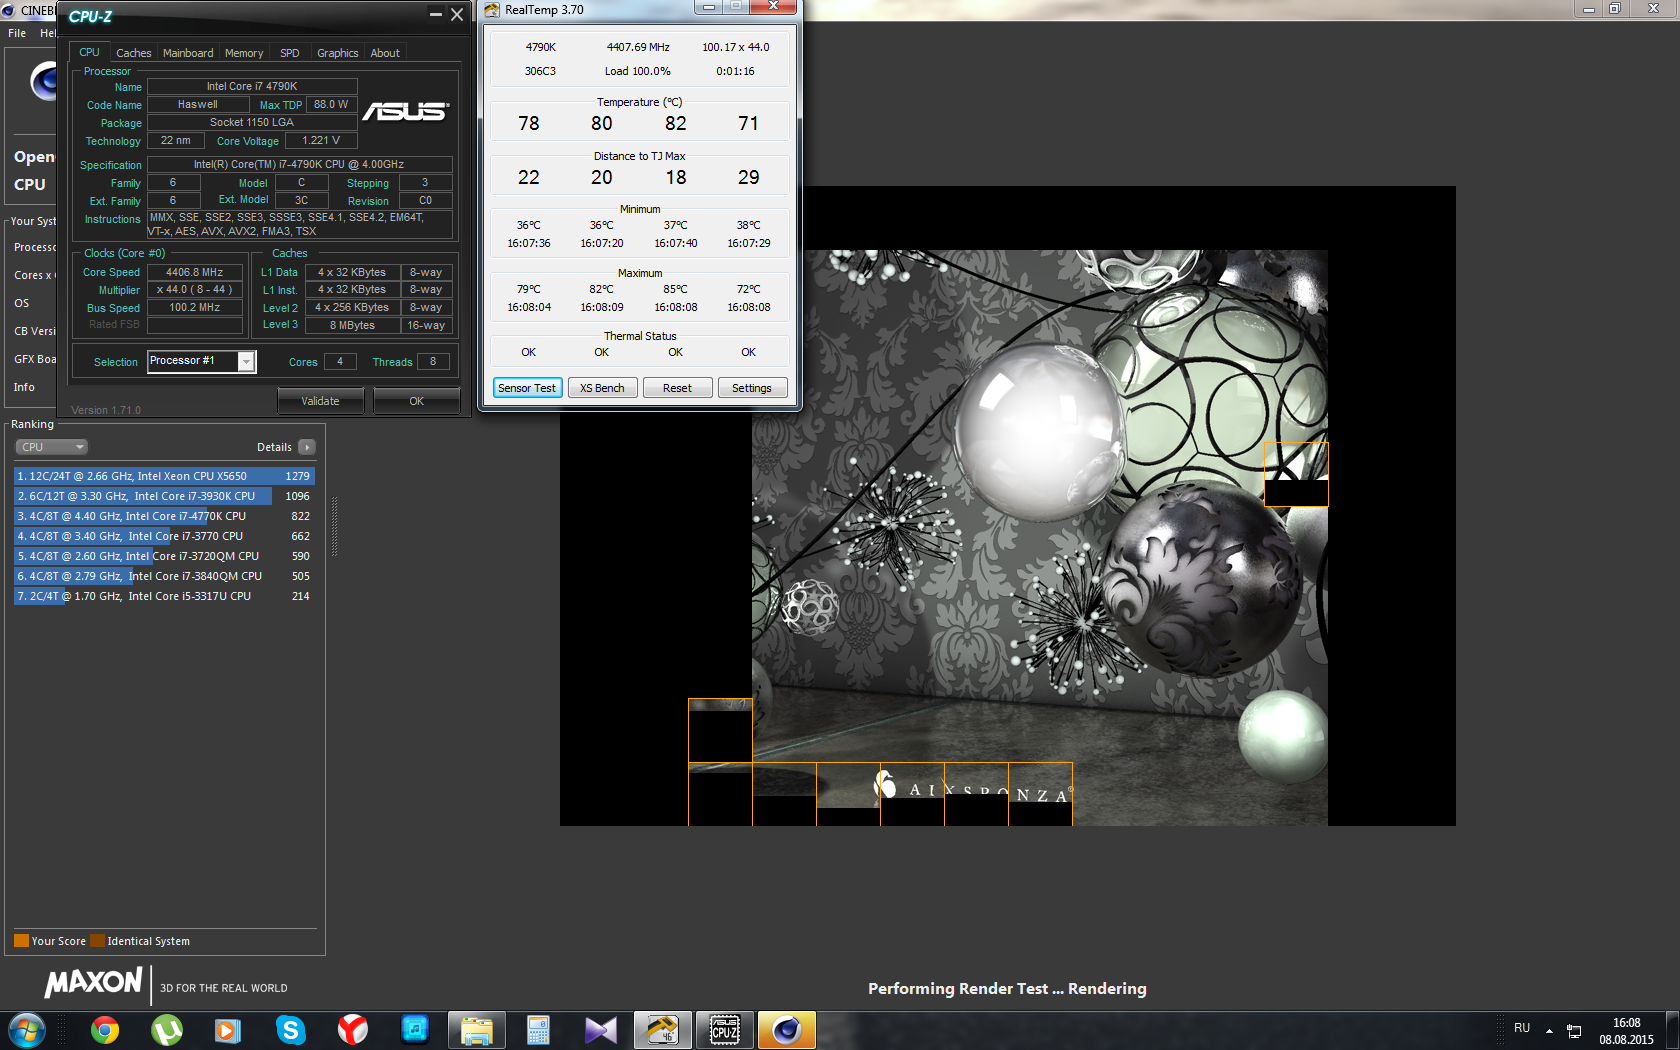The image size is (1680, 1050).
Task: Open the purple bow-tie app on the taskbar
Action: click(601, 1030)
